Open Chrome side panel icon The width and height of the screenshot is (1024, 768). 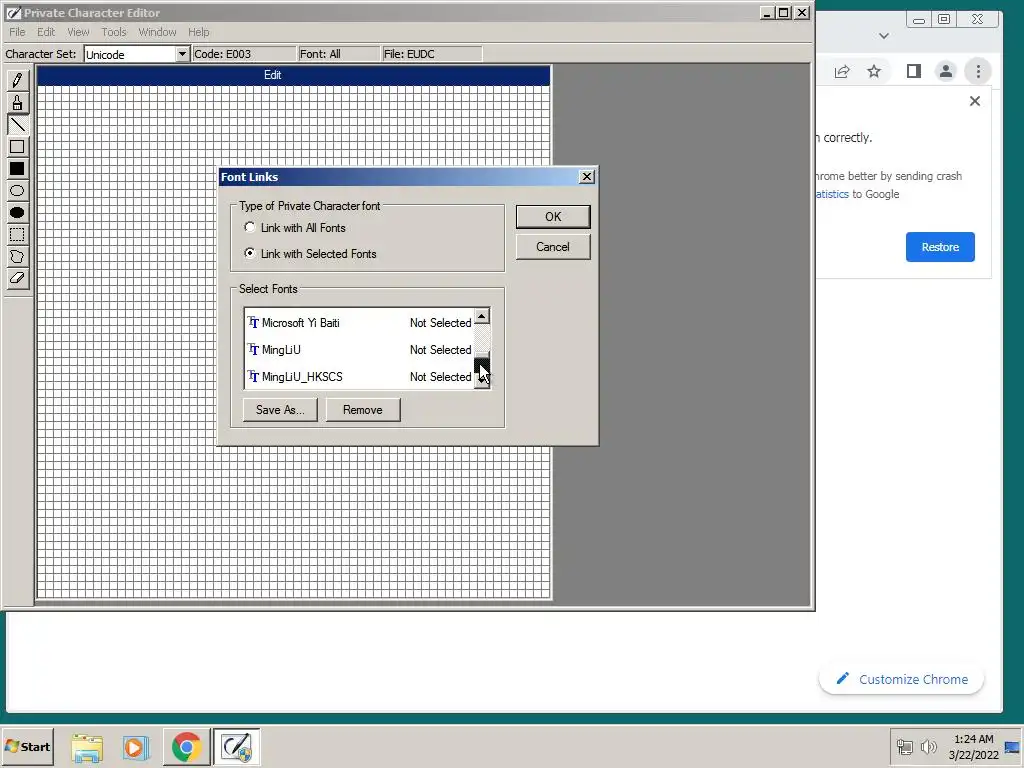(914, 71)
